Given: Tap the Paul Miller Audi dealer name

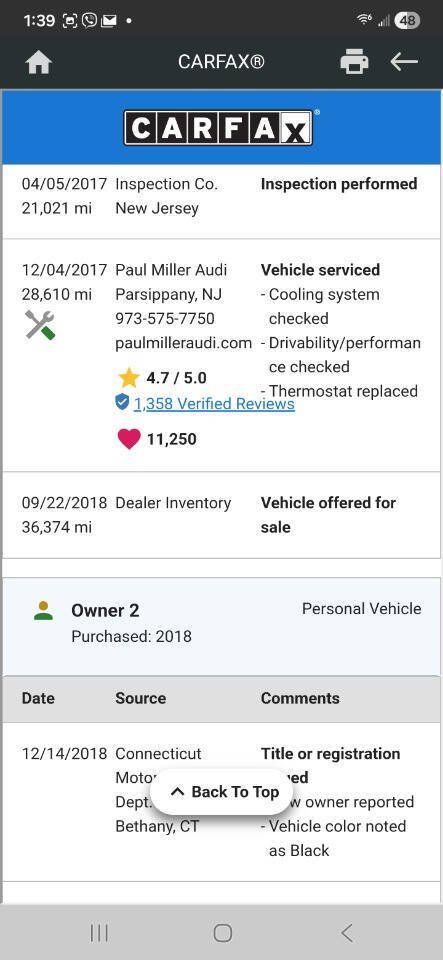Looking at the screenshot, I should (x=171, y=270).
